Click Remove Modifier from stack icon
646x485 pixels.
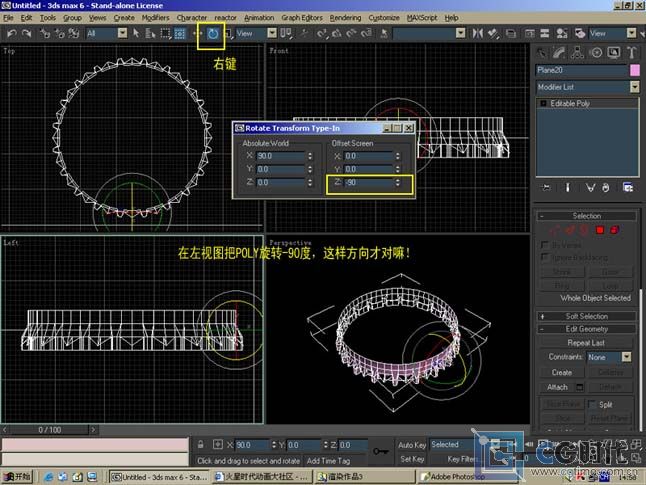(x=605, y=188)
